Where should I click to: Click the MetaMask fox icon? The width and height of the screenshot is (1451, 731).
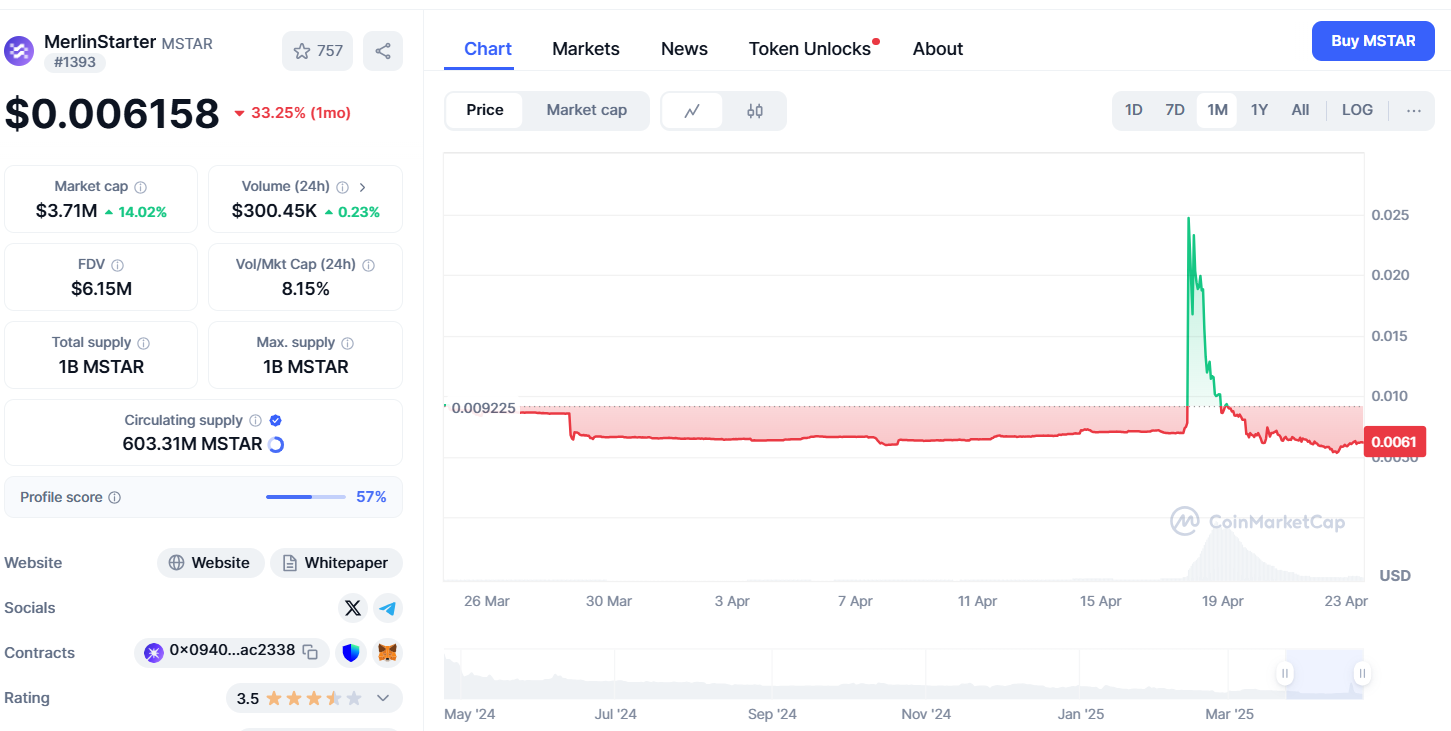(387, 653)
